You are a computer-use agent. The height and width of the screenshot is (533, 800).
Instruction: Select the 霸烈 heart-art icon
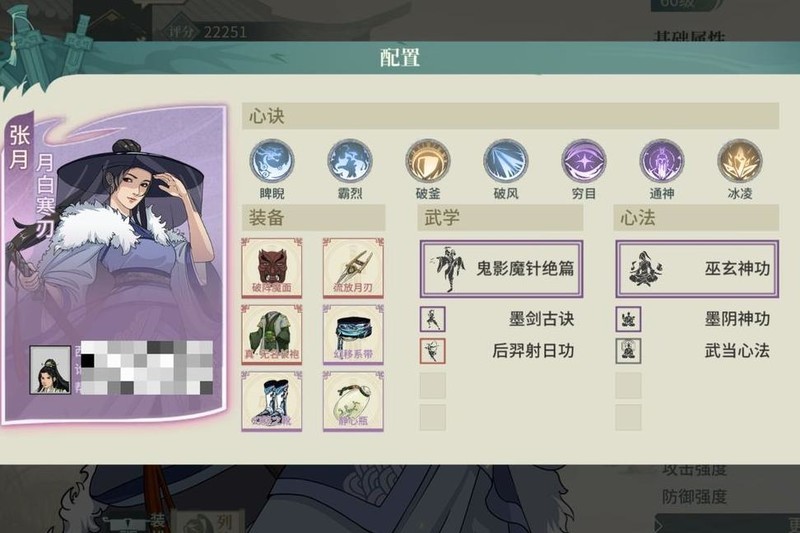(x=350, y=162)
